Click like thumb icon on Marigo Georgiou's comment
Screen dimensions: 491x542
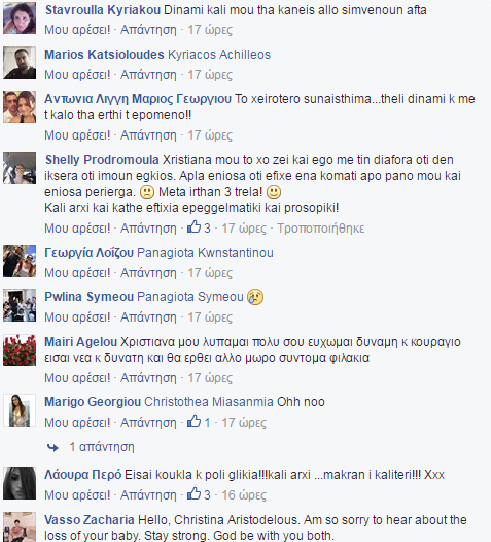pos(194,421)
